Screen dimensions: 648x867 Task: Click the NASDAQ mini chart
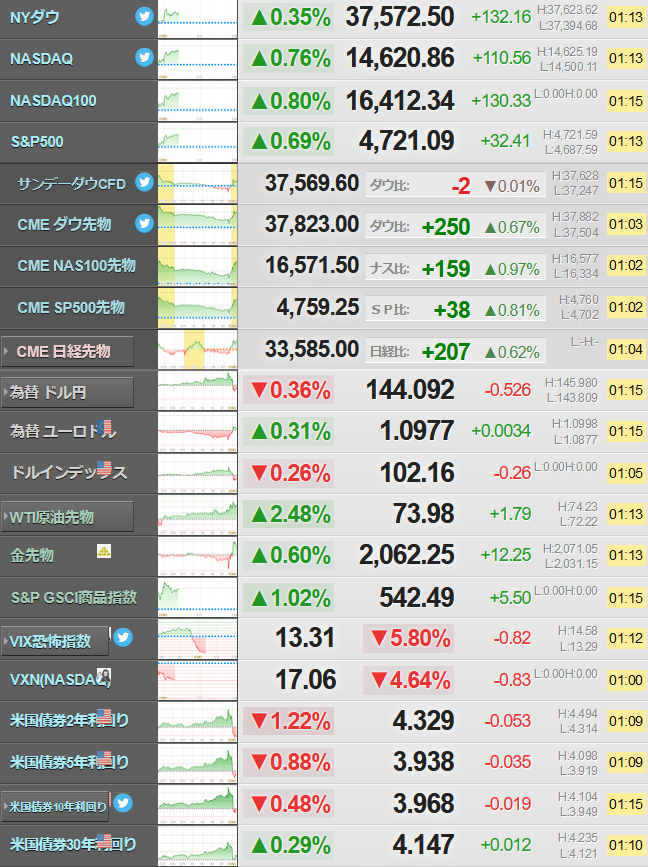pyautogui.click(x=197, y=60)
